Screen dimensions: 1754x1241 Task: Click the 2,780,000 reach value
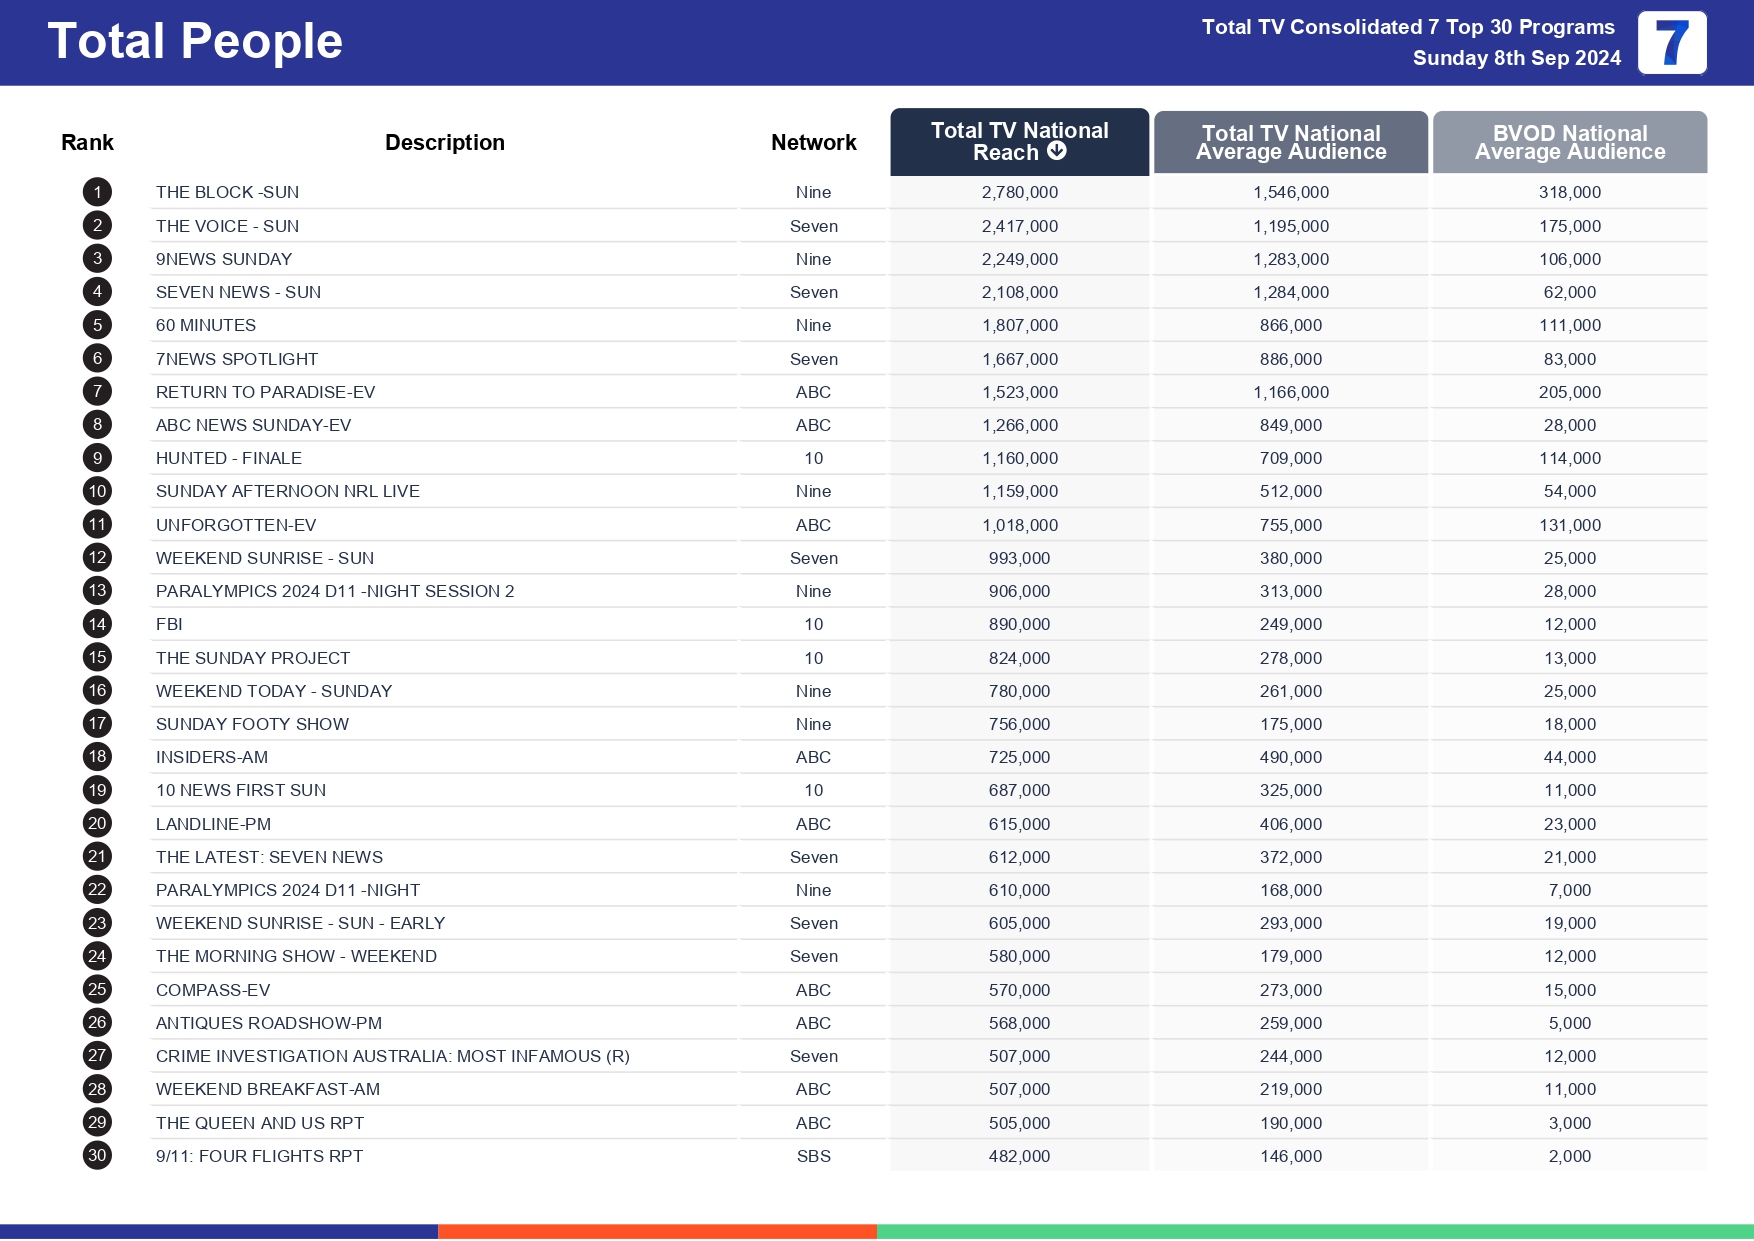pos(1019,192)
